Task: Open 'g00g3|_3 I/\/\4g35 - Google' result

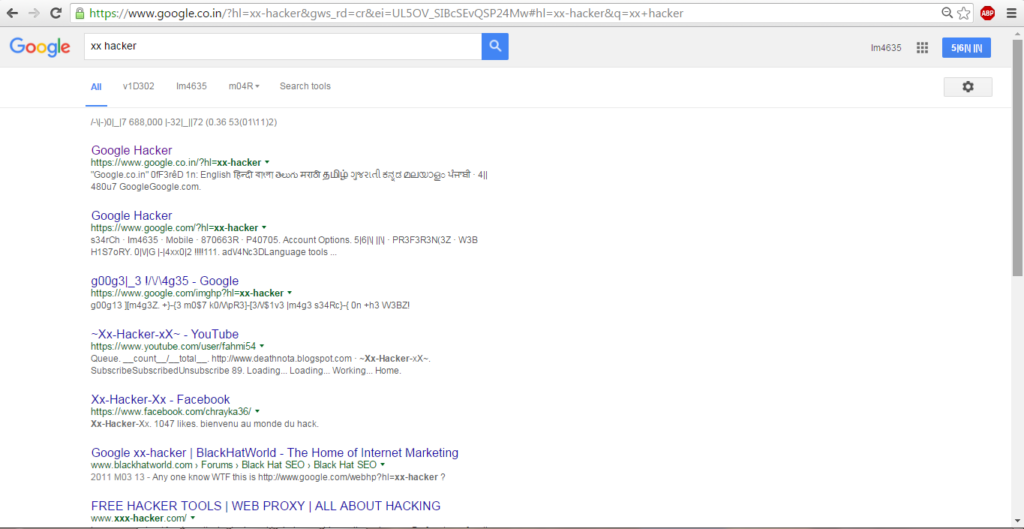Action: point(165,281)
